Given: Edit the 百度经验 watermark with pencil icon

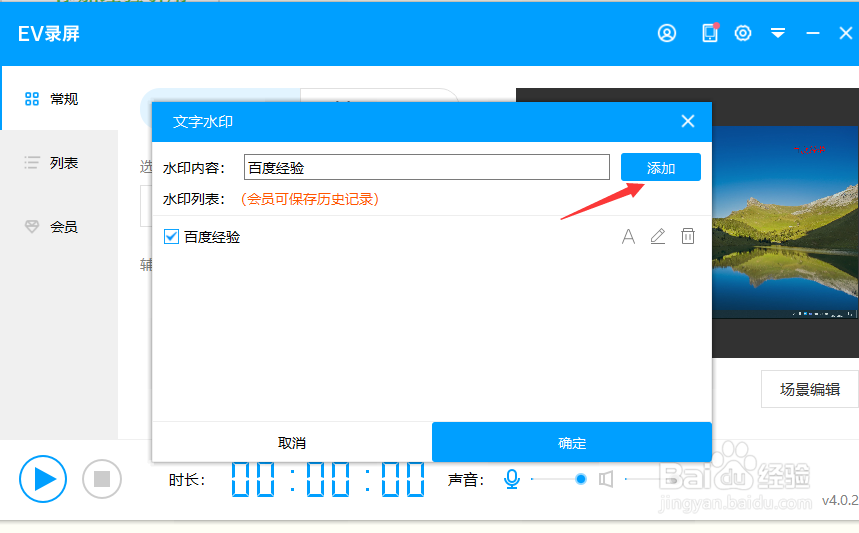Looking at the screenshot, I should 658,237.
